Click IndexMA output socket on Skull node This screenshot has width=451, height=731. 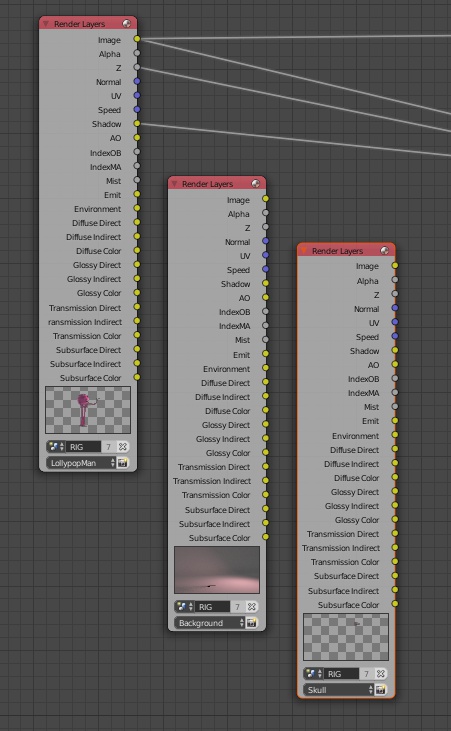pyautogui.click(x=395, y=392)
